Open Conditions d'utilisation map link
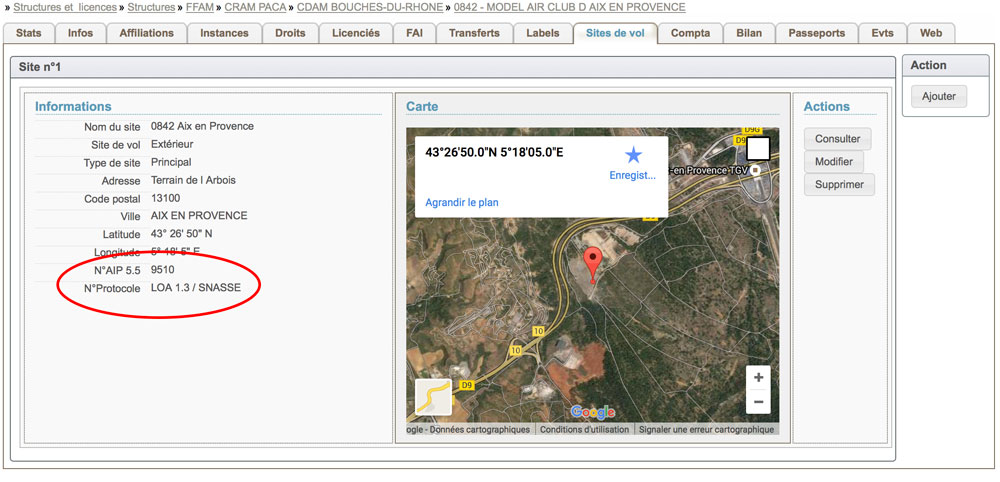The height and width of the screenshot is (482, 1000). [585, 430]
